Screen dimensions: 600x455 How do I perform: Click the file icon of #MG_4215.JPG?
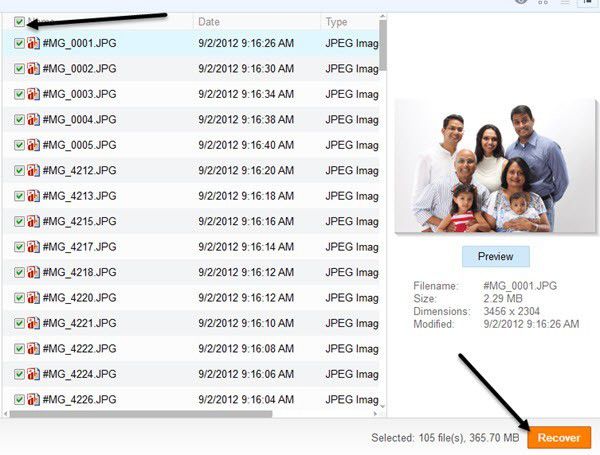[33, 222]
